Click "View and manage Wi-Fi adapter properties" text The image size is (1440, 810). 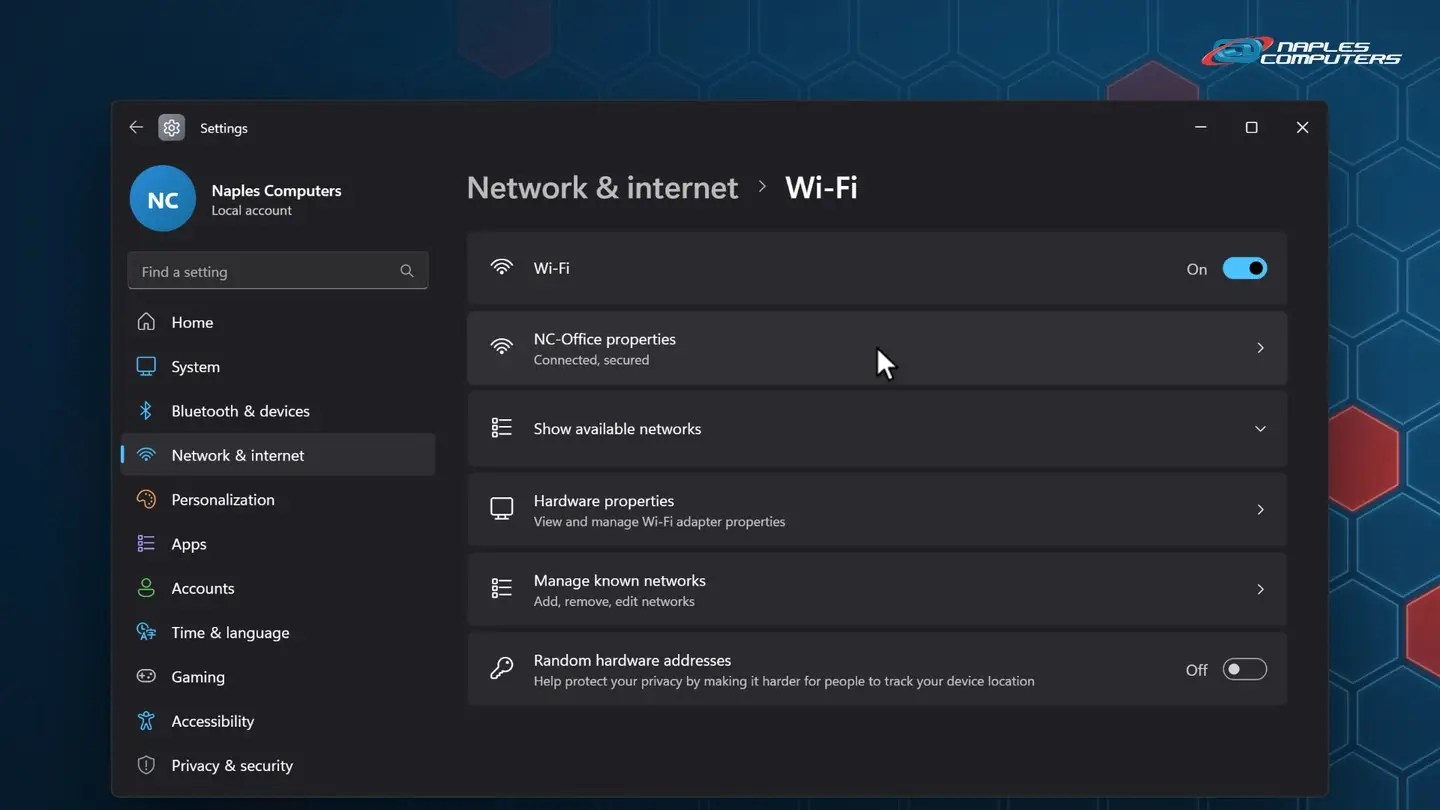click(x=659, y=522)
